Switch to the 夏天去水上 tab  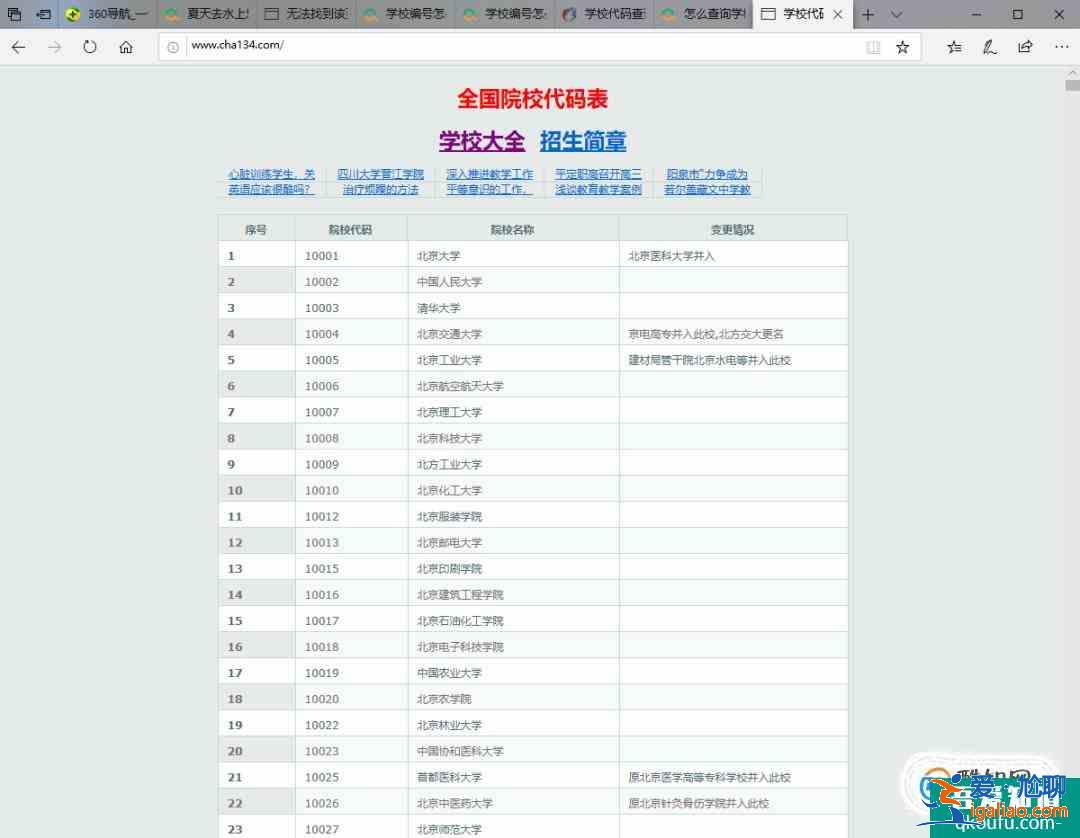click(x=207, y=14)
